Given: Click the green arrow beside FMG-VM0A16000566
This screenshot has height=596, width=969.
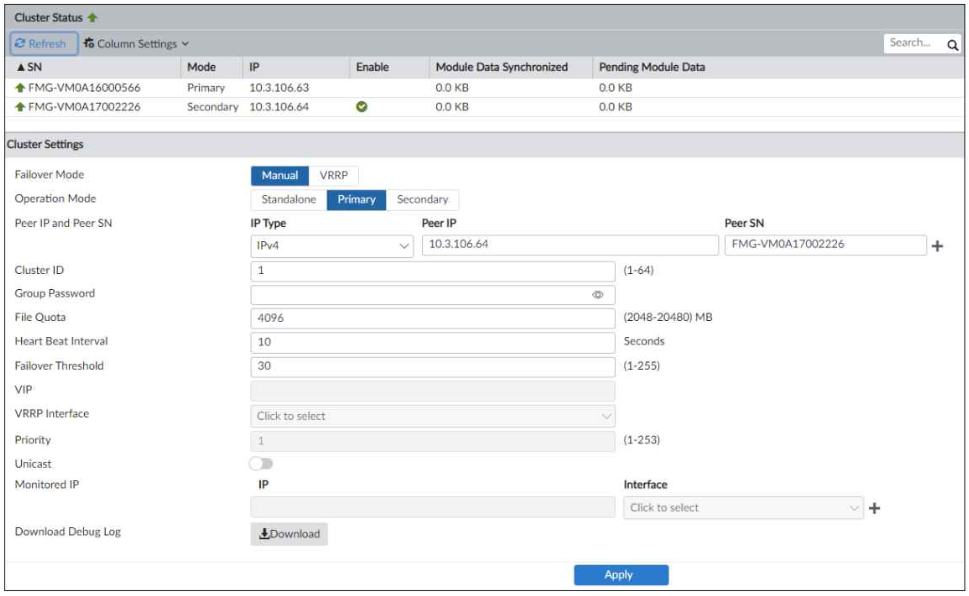Looking at the screenshot, I should click(x=20, y=88).
